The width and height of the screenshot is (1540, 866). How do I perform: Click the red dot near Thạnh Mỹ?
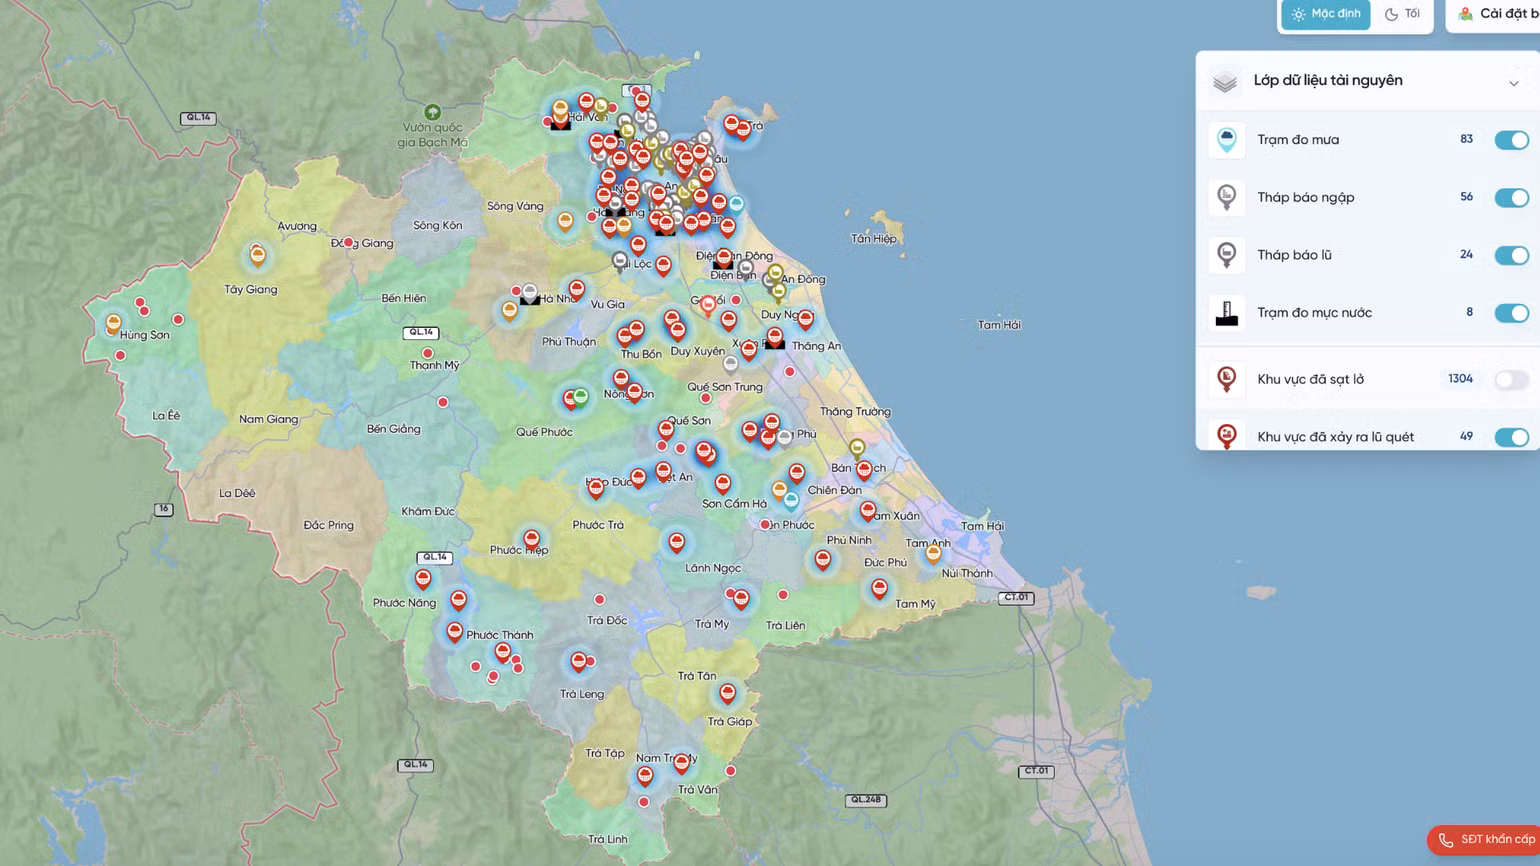428,353
